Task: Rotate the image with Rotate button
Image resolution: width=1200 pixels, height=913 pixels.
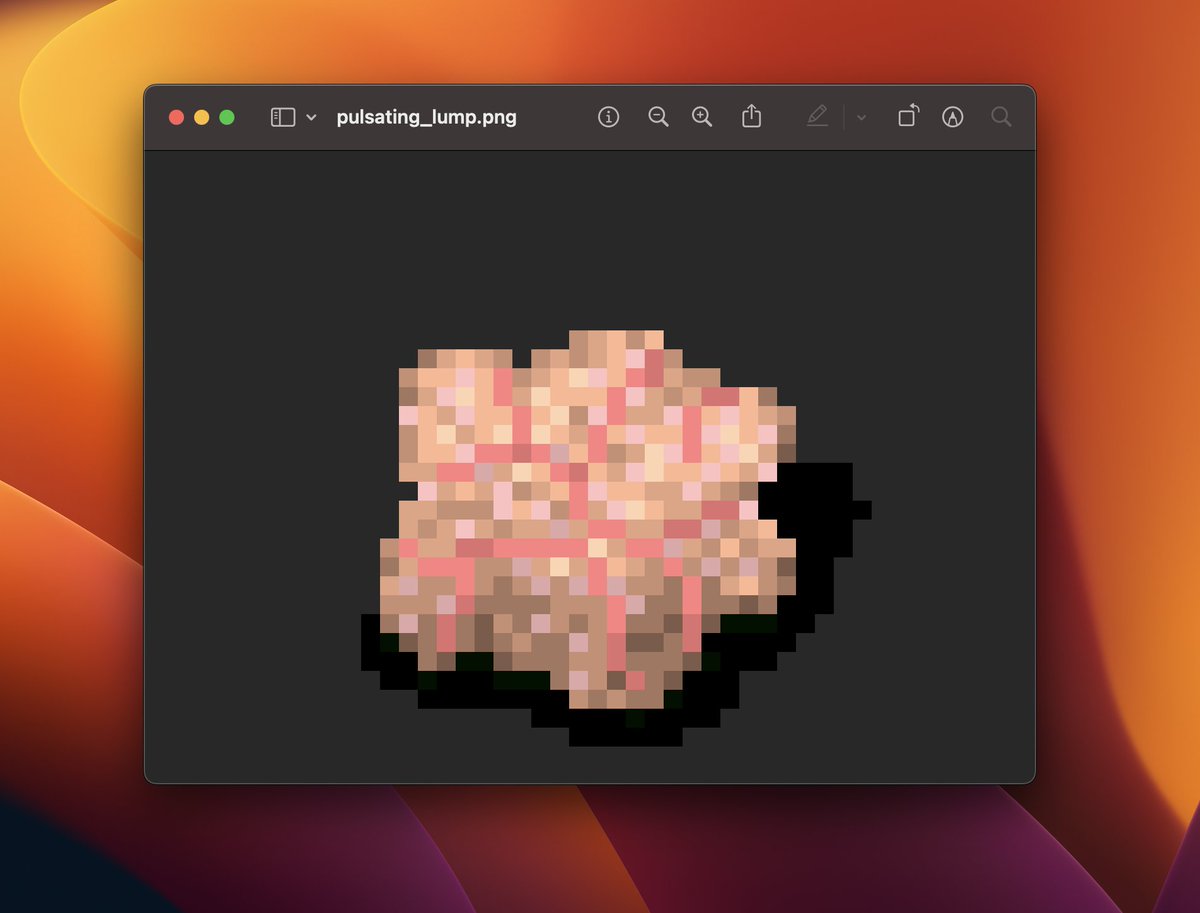Action: tap(908, 117)
